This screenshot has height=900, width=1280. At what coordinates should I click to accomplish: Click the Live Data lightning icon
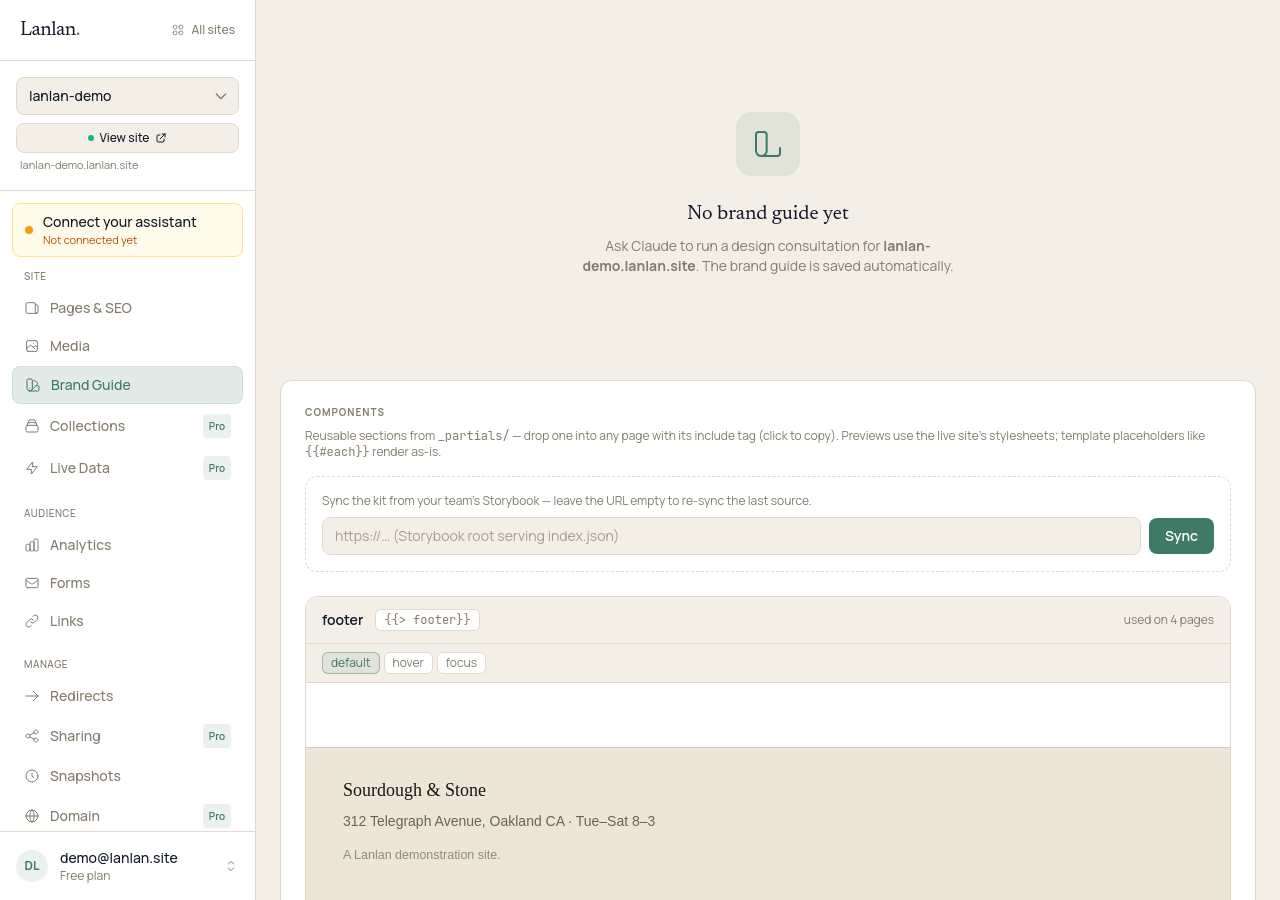32,468
